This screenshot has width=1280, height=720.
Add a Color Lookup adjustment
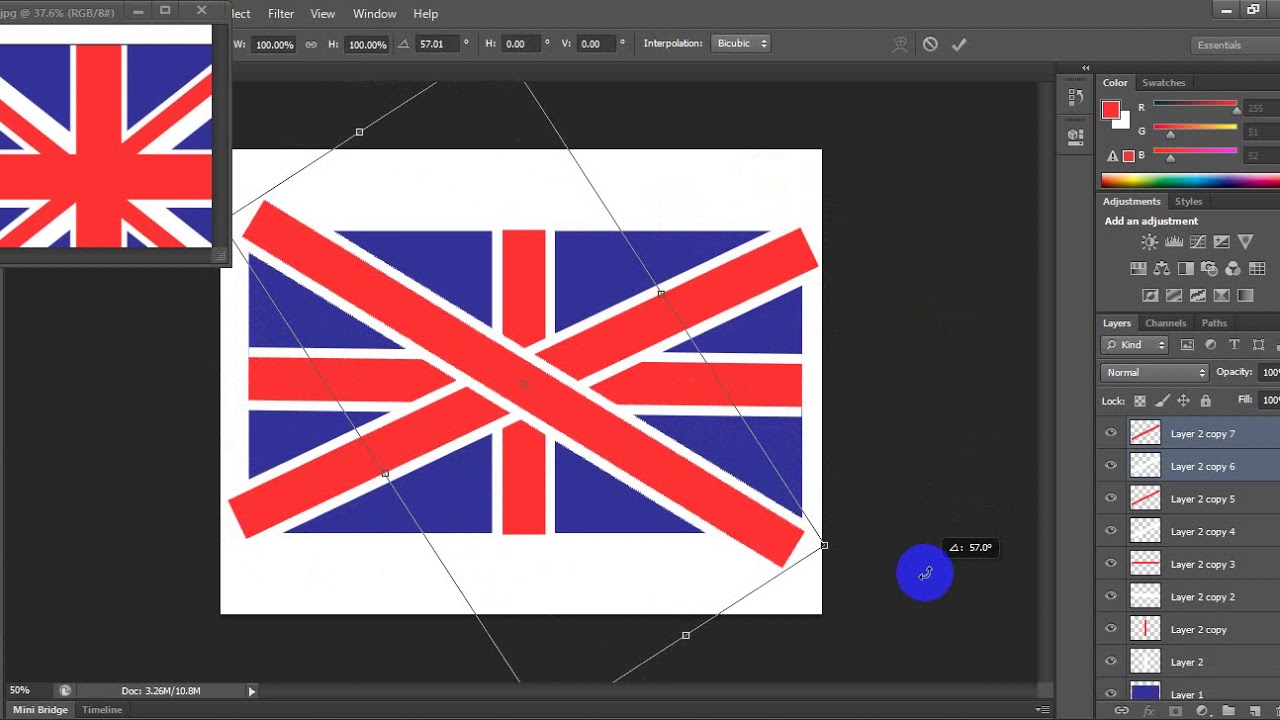(1257, 269)
